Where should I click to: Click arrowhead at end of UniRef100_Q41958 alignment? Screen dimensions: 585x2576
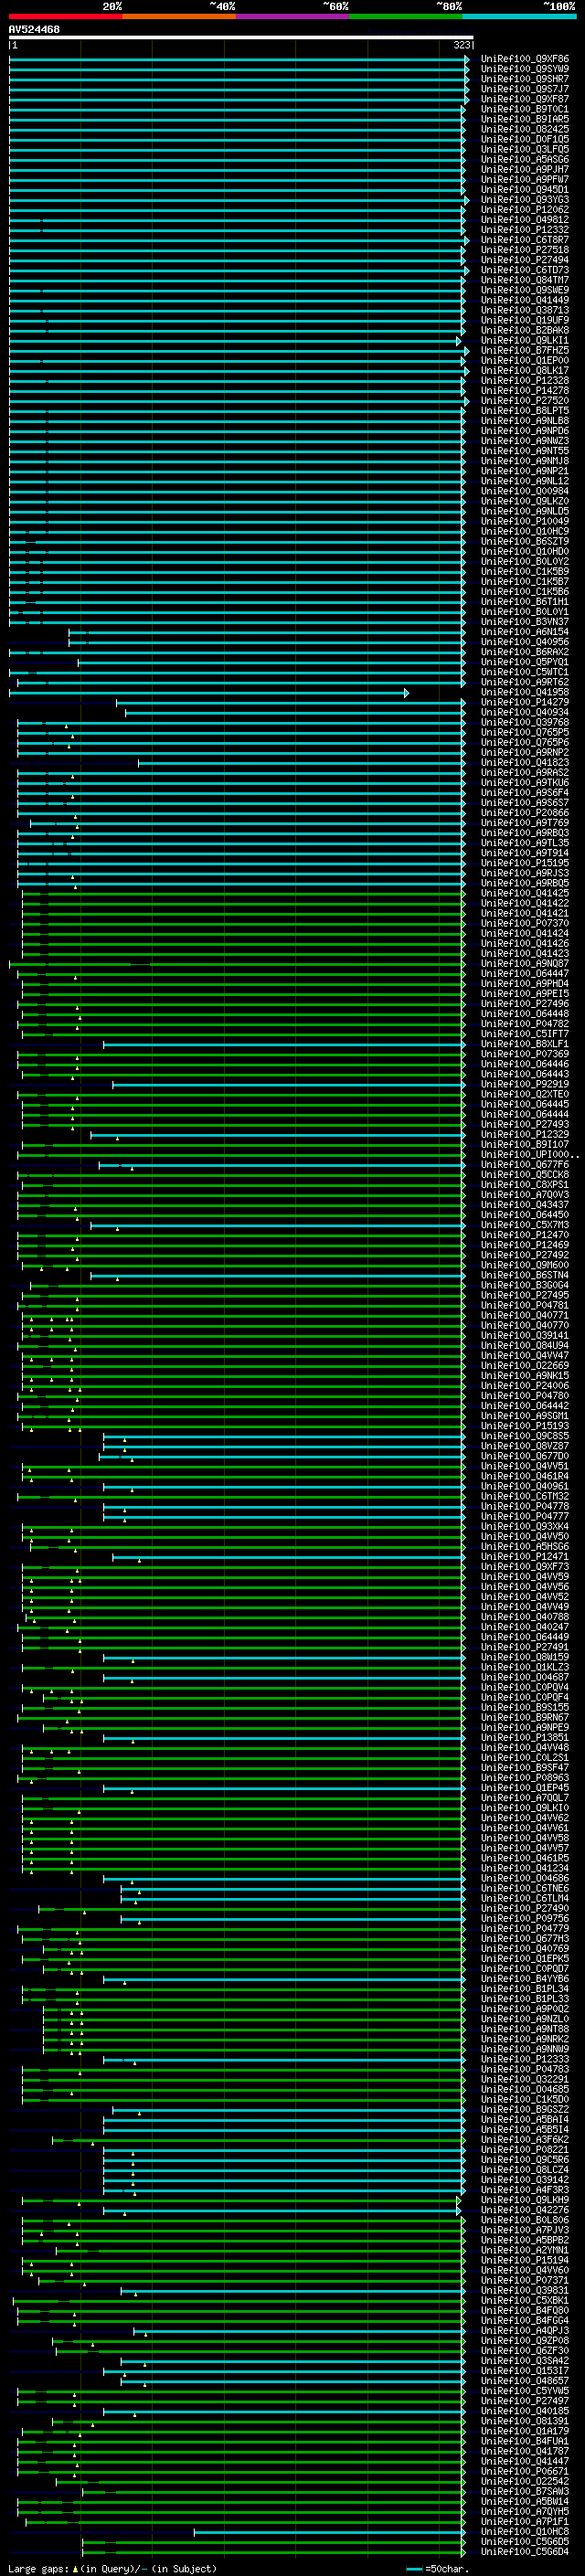pyautogui.click(x=406, y=693)
